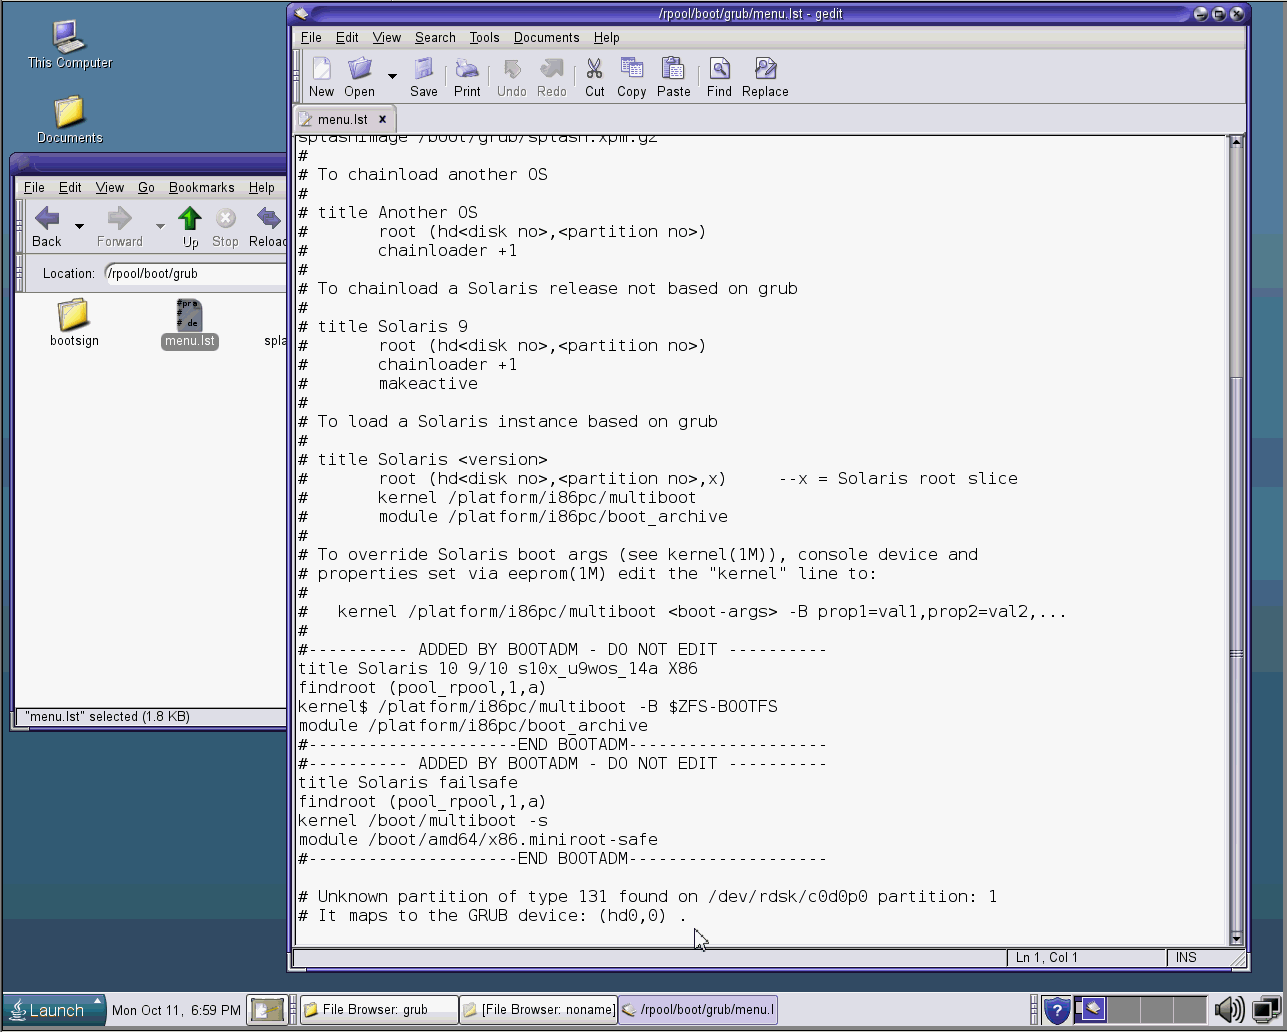Expand the recent files arrow next to Open
Viewport: 1287px width, 1032px height.
click(392, 77)
